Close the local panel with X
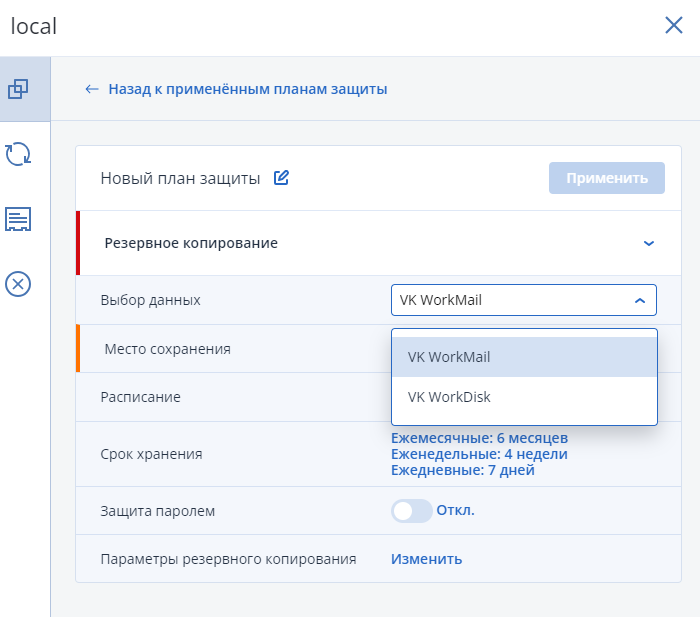The image size is (700, 617). click(674, 25)
